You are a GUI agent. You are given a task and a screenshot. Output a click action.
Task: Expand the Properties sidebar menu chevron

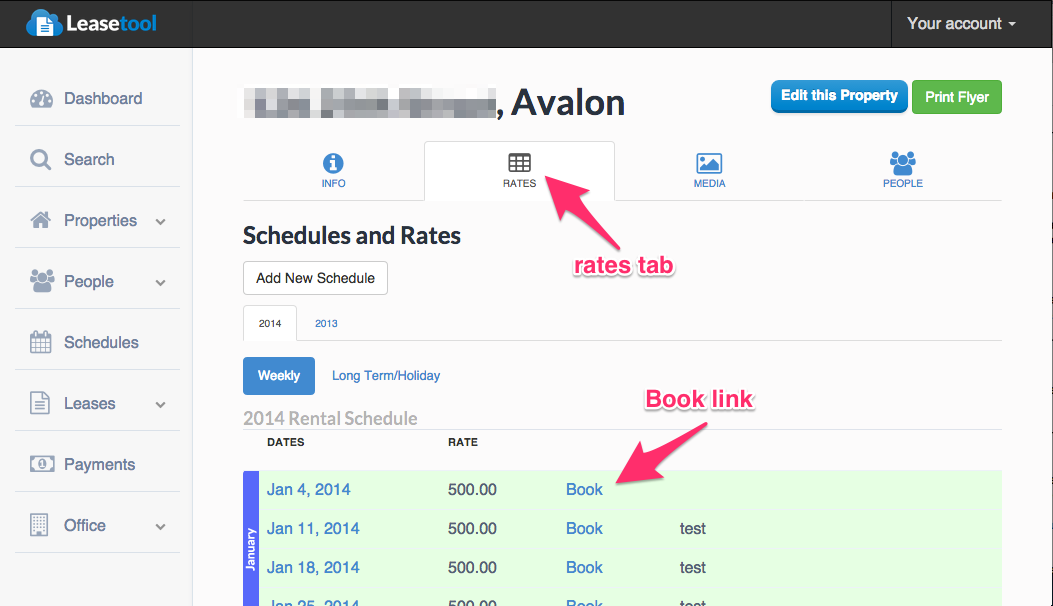point(160,222)
